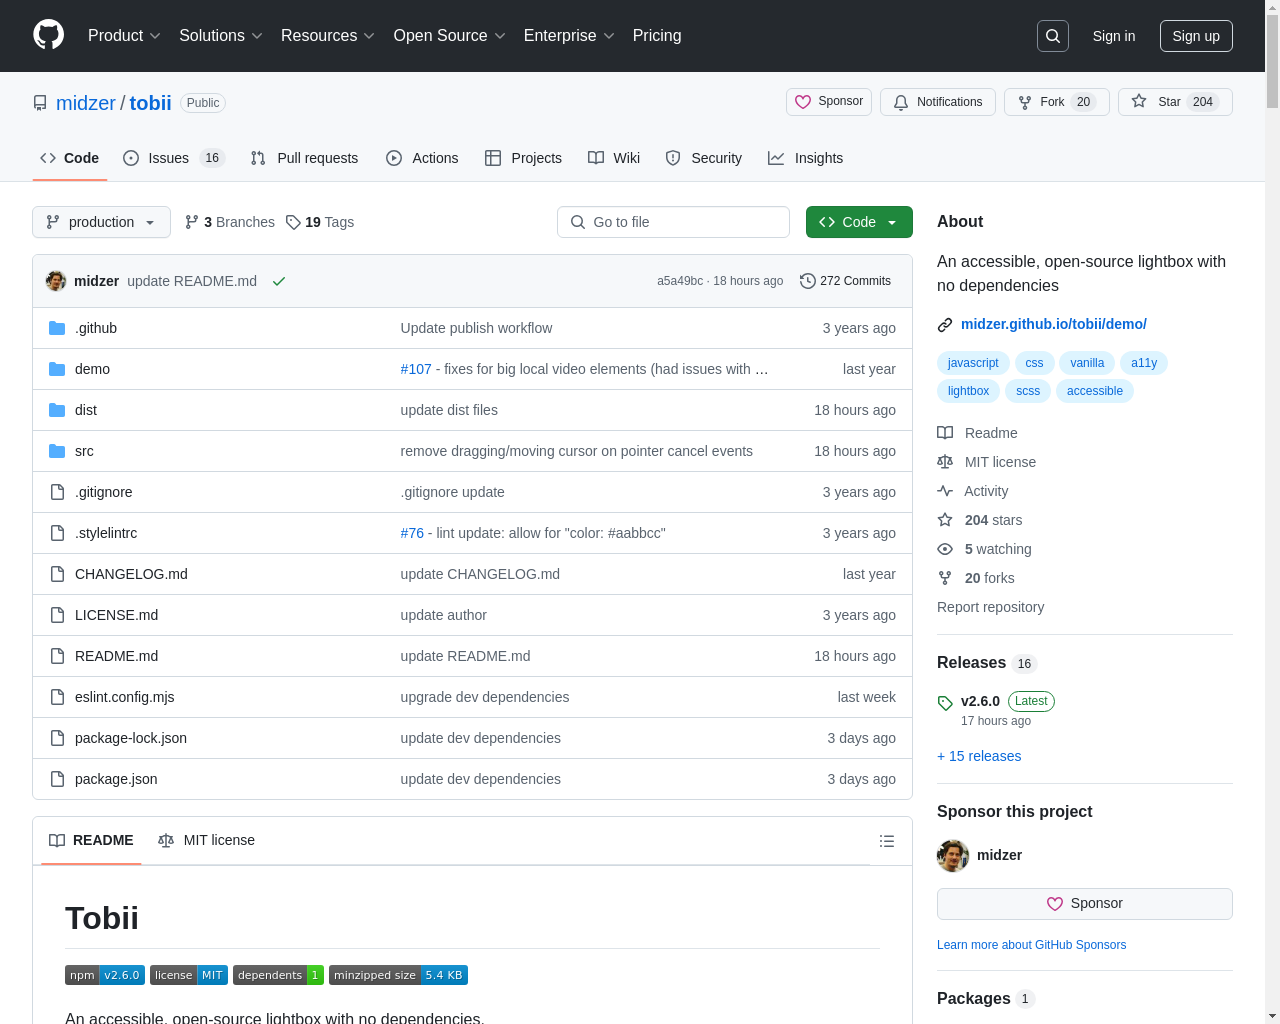This screenshot has height=1024, width=1280.
Task: Click the src folder icon
Action: (57, 451)
